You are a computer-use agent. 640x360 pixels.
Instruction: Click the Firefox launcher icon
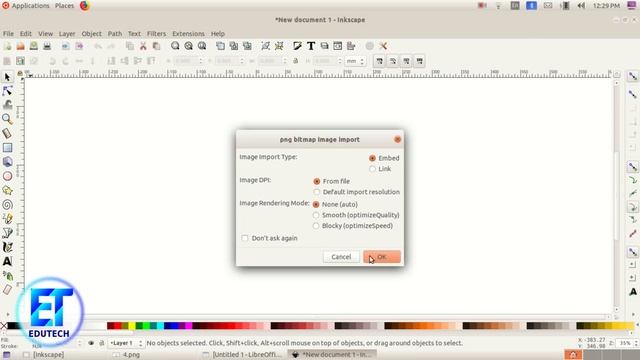tap(84, 6)
